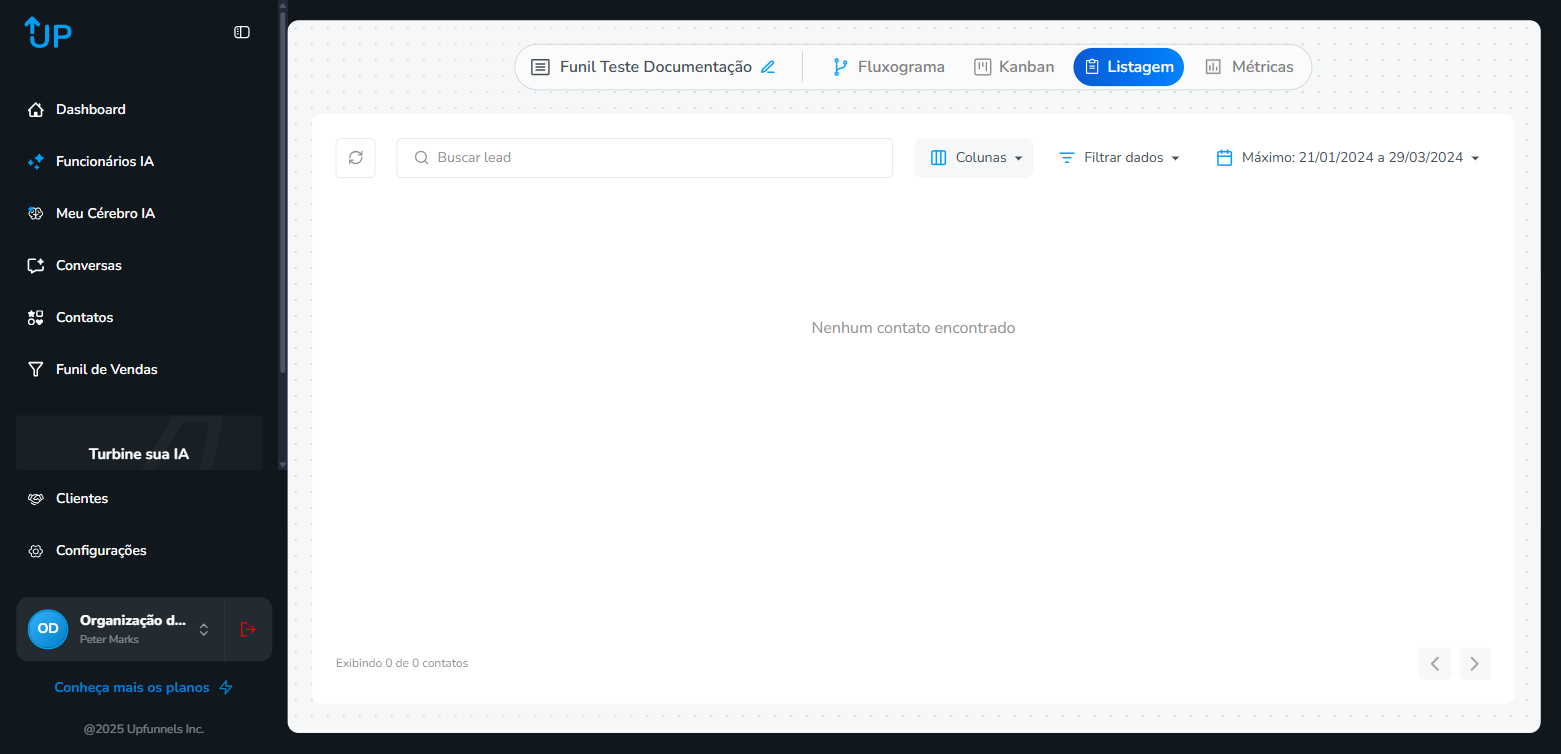
Task: Click the UP logo icon
Action: click(x=48, y=32)
